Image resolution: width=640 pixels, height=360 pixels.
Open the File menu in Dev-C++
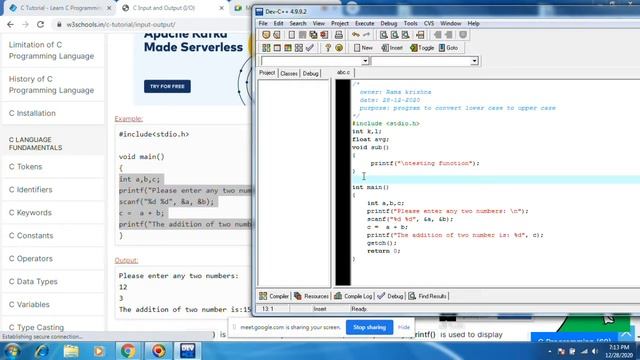tap(263, 24)
